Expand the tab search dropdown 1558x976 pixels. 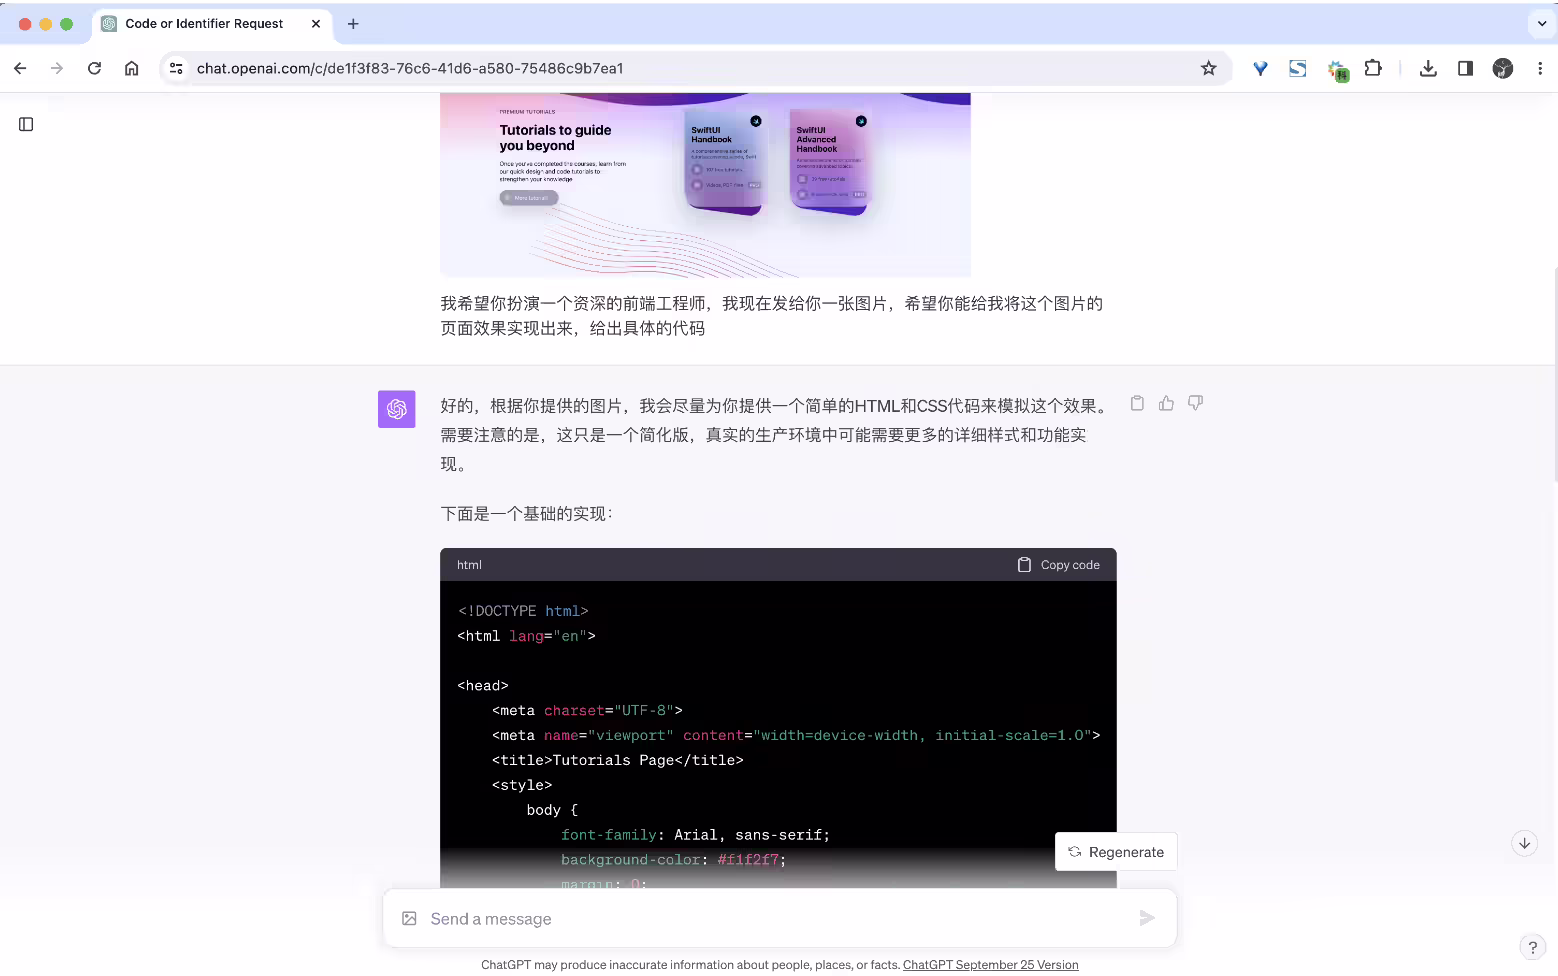[1541, 23]
